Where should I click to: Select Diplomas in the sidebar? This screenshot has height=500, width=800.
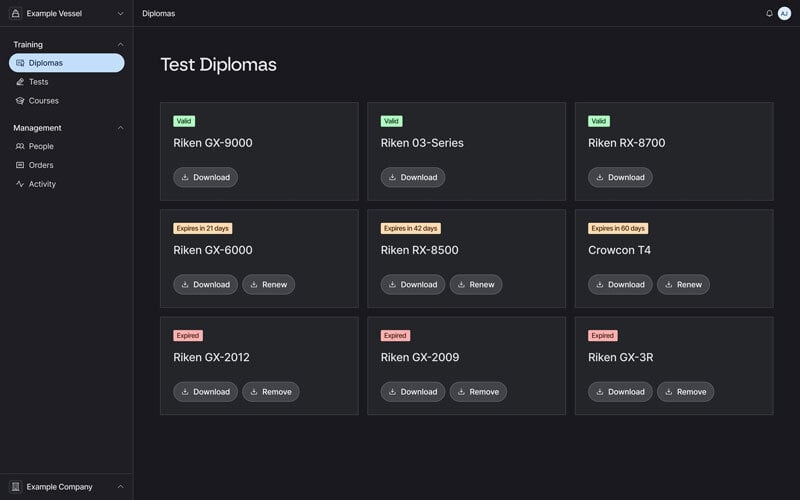tap(66, 63)
